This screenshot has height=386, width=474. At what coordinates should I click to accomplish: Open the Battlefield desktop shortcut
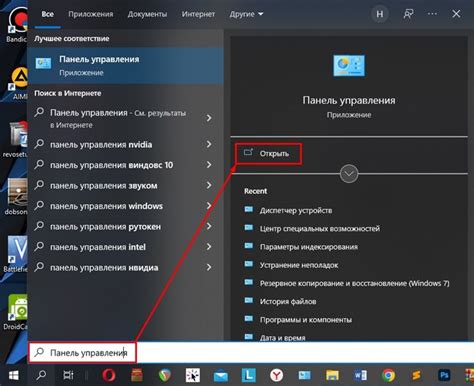pos(16,254)
